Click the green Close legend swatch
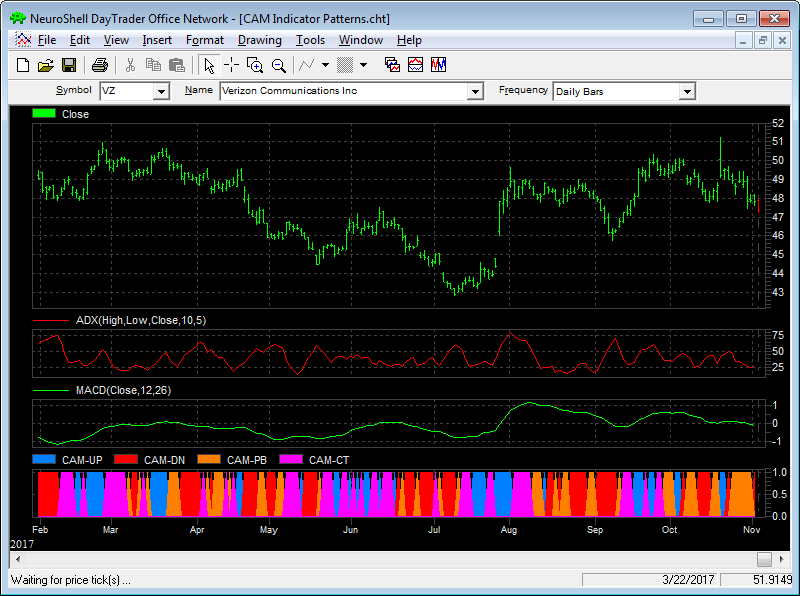 (x=44, y=113)
